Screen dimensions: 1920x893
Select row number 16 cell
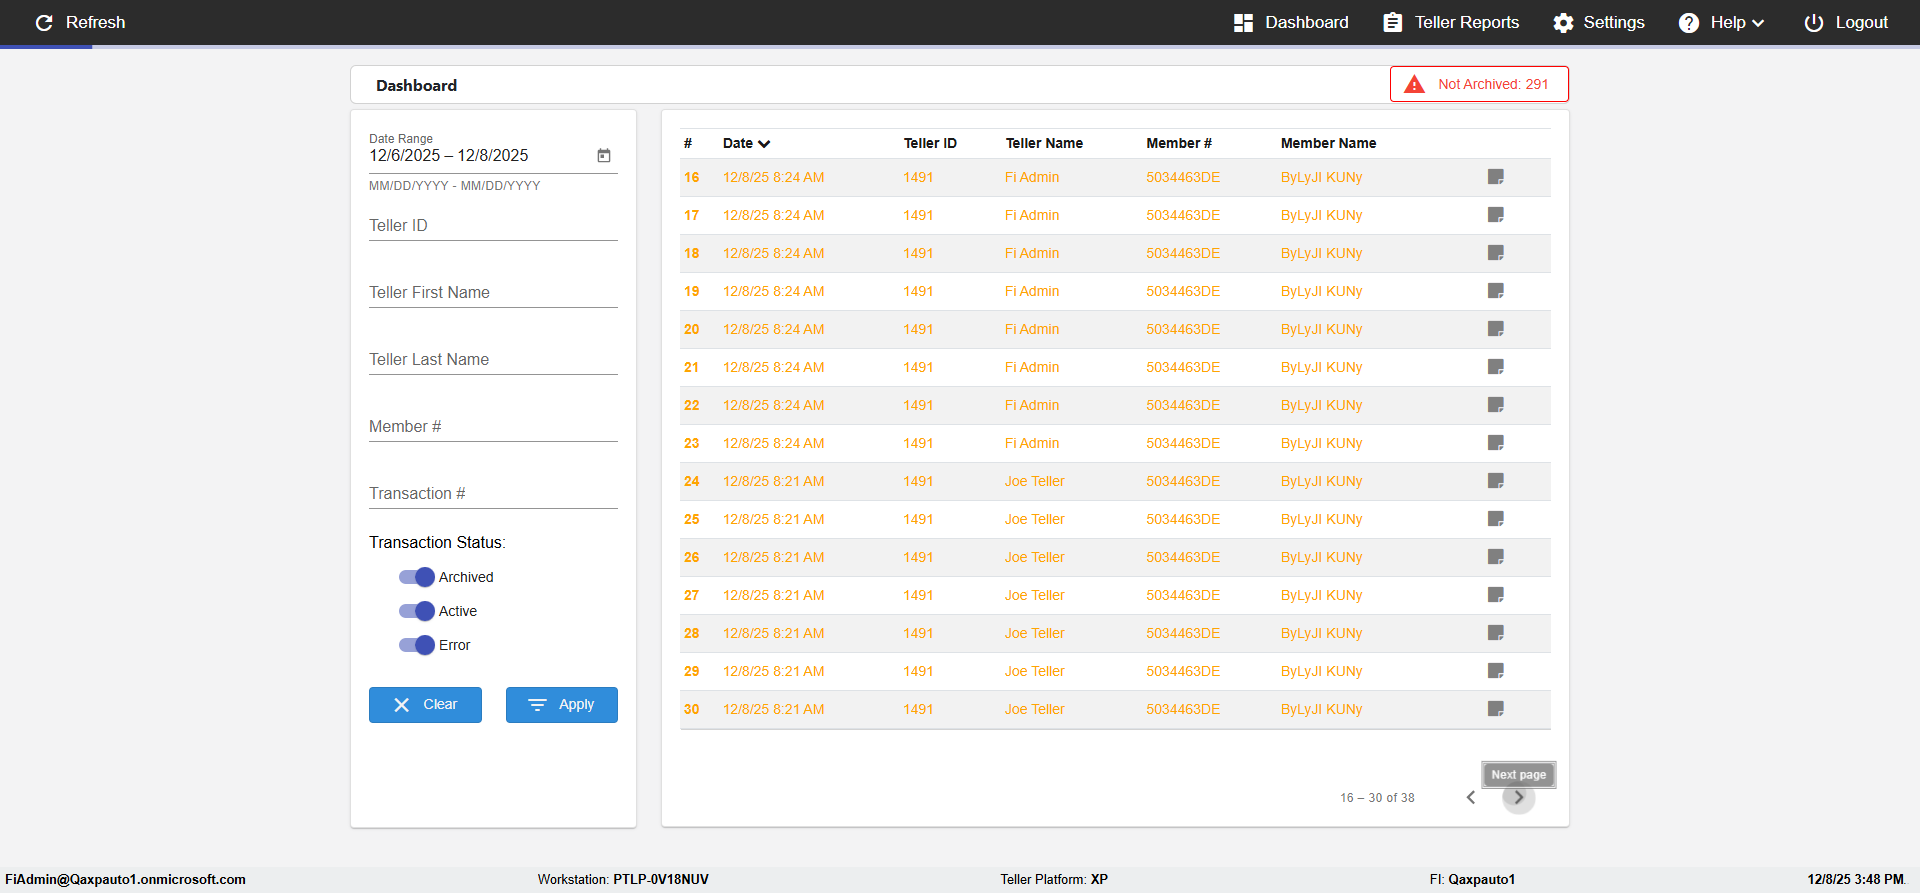pos(692,177)
